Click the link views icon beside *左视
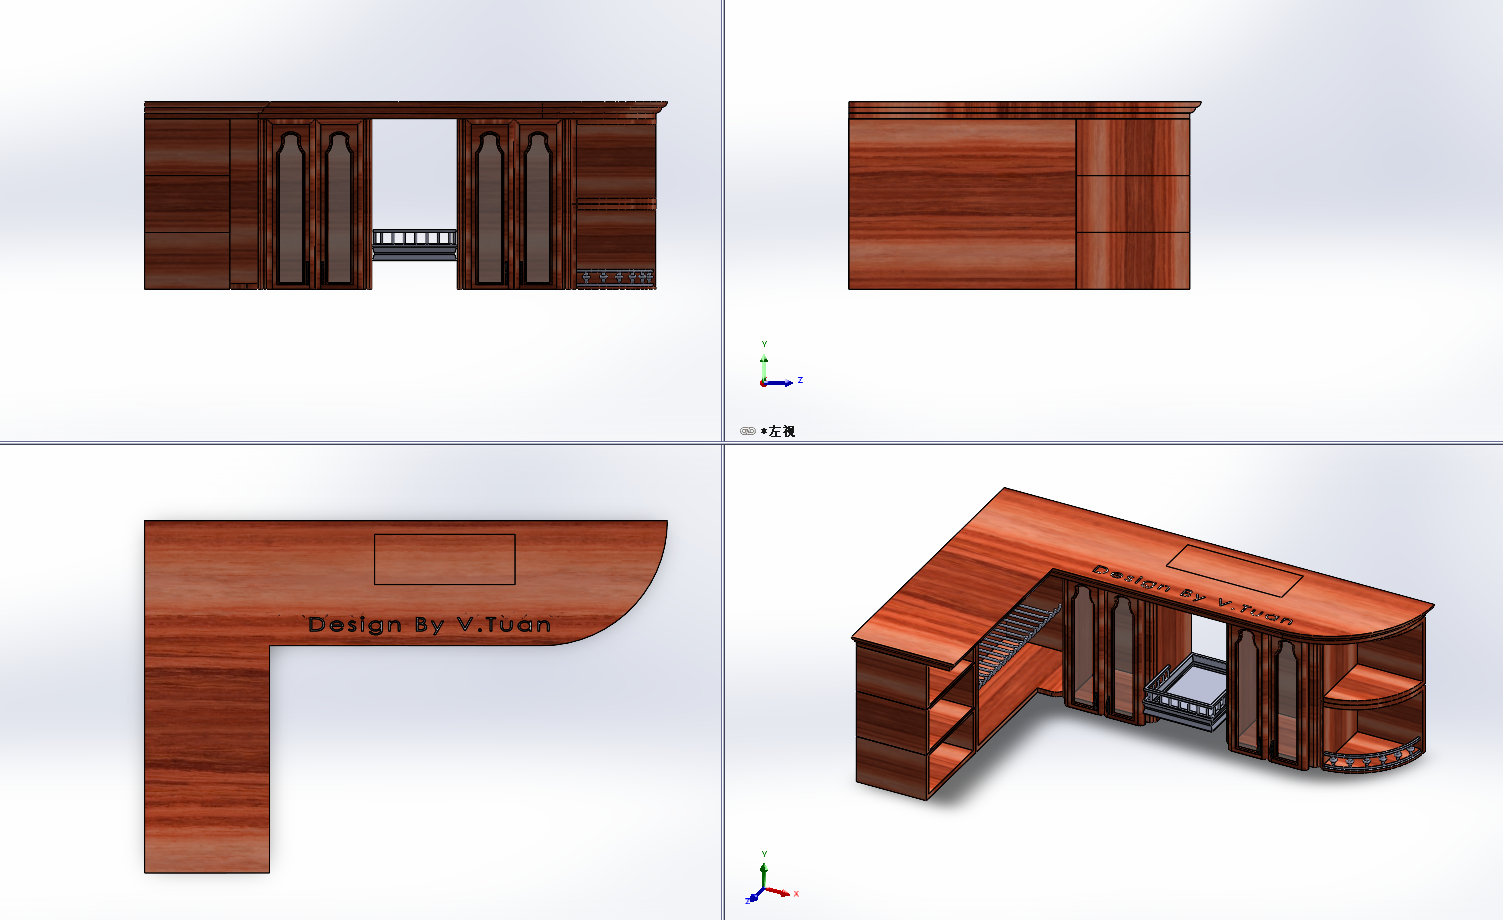This screenshot has width=1503, height=920. tap(747, 431)
